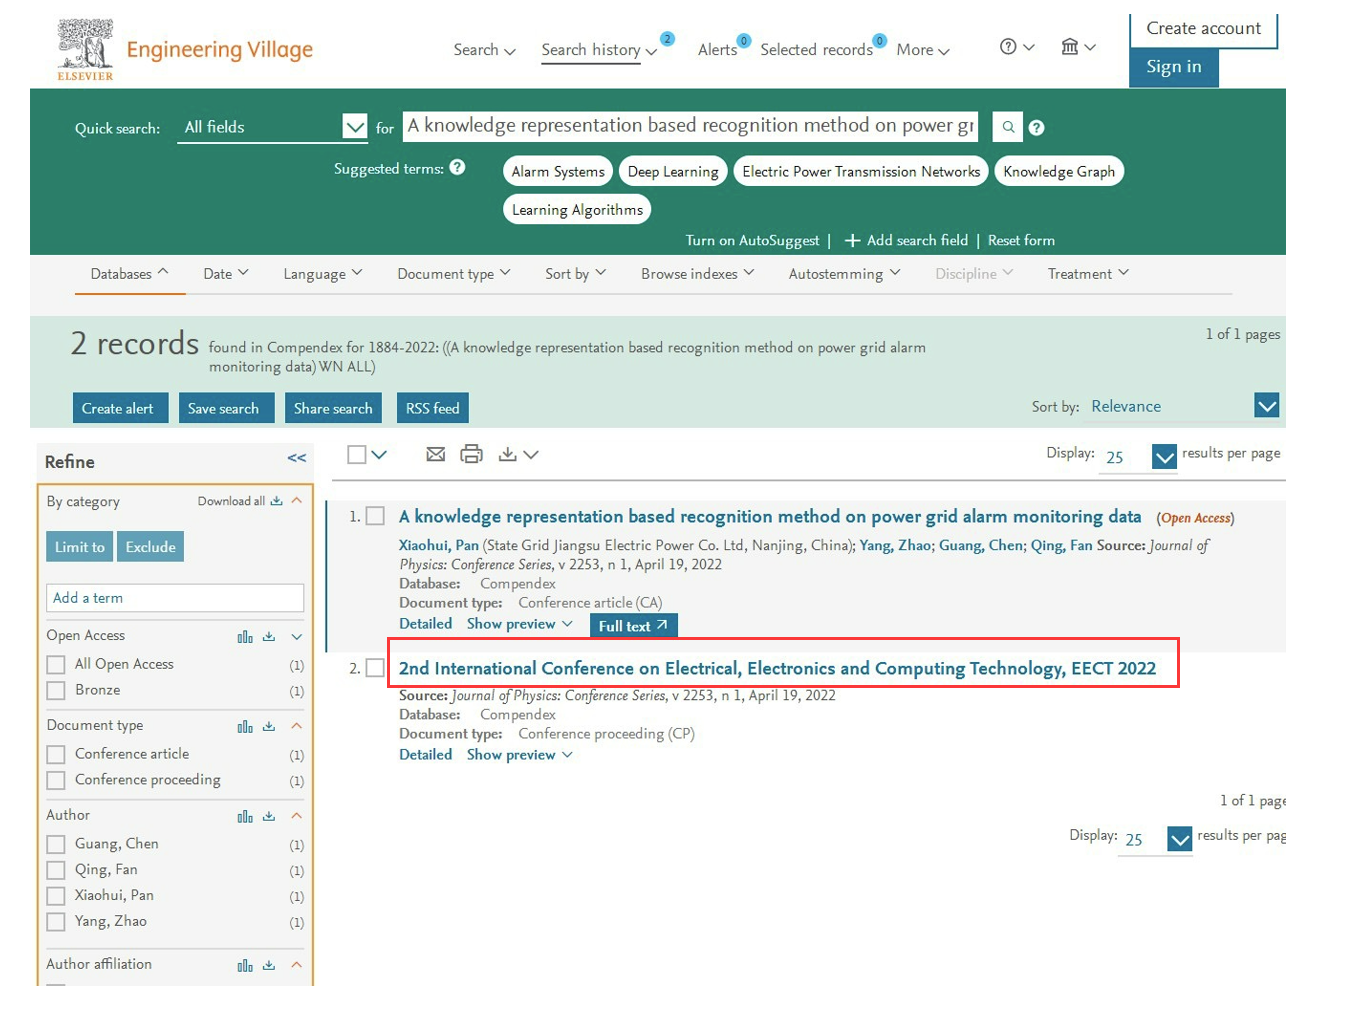Expand select-all options chevron
This screenshot has width=1369, height=1027.
click(379, 455)
